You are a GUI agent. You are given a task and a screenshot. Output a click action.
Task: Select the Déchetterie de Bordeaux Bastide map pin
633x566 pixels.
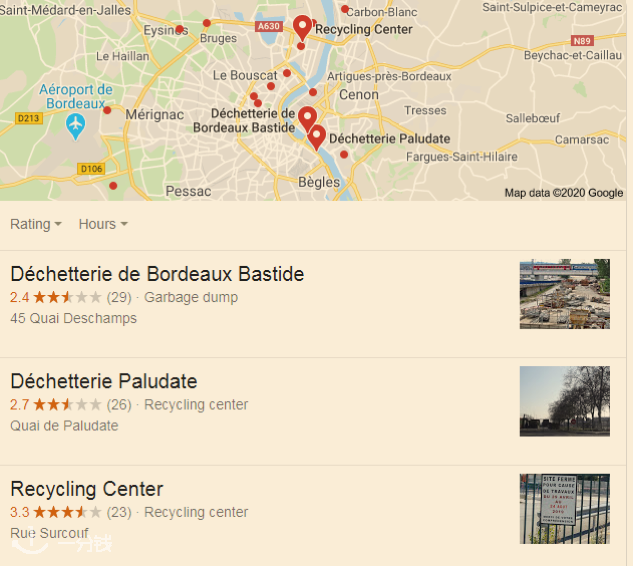pos(307,118)
